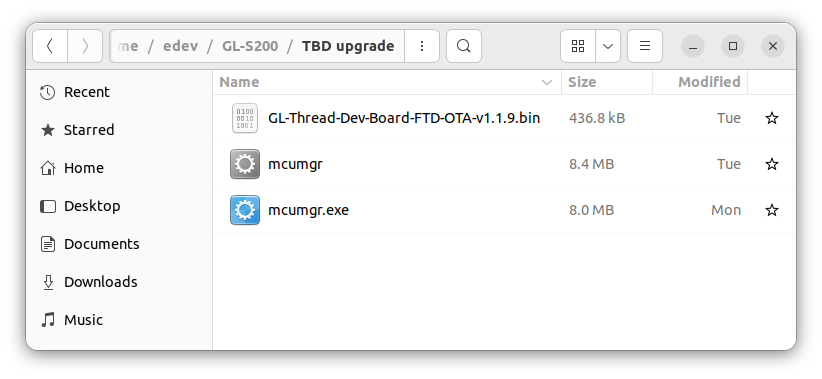Sort by the Name column header
Screen dimensions: 822x379
pos(387,82)
